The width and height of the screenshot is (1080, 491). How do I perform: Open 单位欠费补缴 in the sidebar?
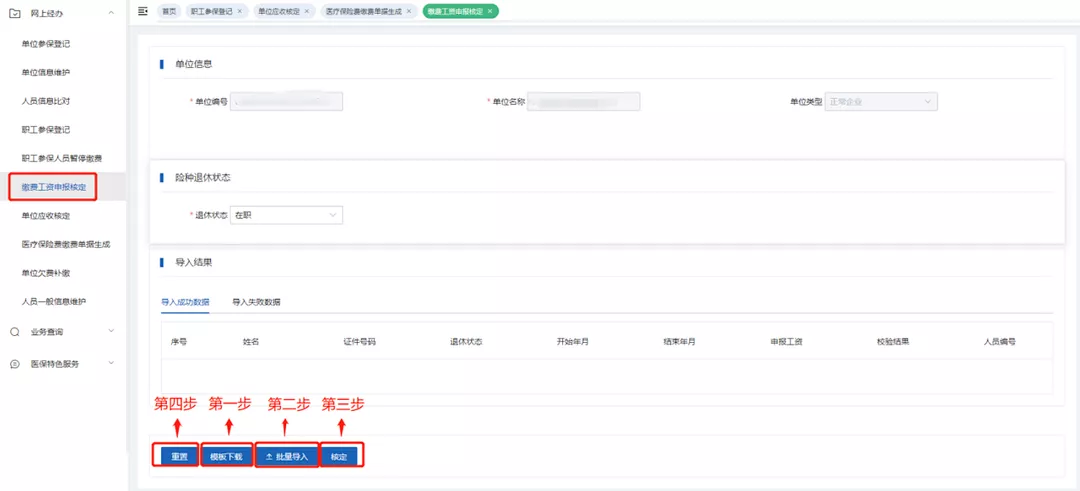pos(53,273)
